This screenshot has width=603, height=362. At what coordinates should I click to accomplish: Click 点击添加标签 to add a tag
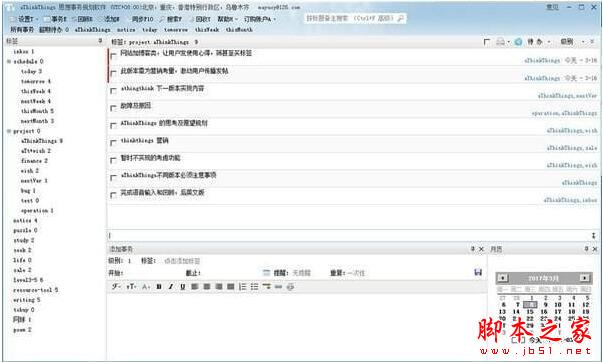182,261
